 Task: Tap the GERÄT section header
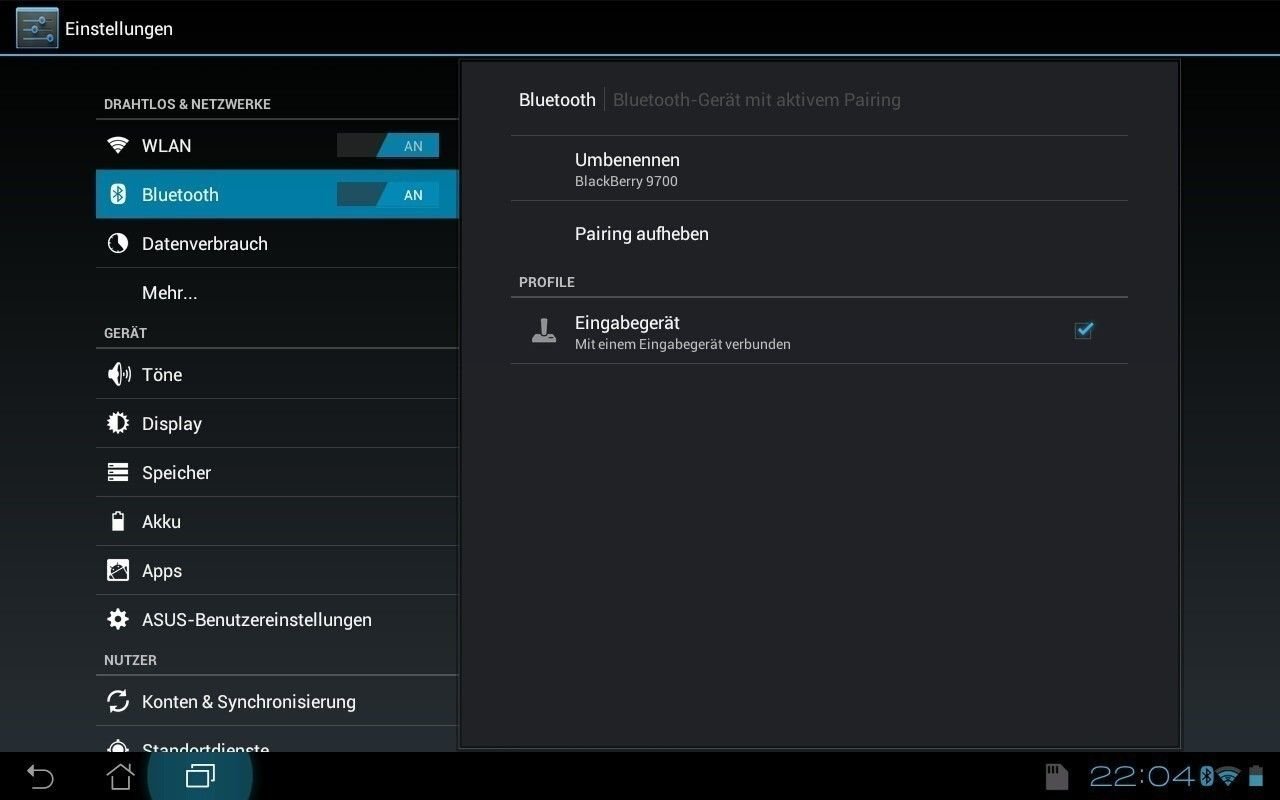point(125,333)
